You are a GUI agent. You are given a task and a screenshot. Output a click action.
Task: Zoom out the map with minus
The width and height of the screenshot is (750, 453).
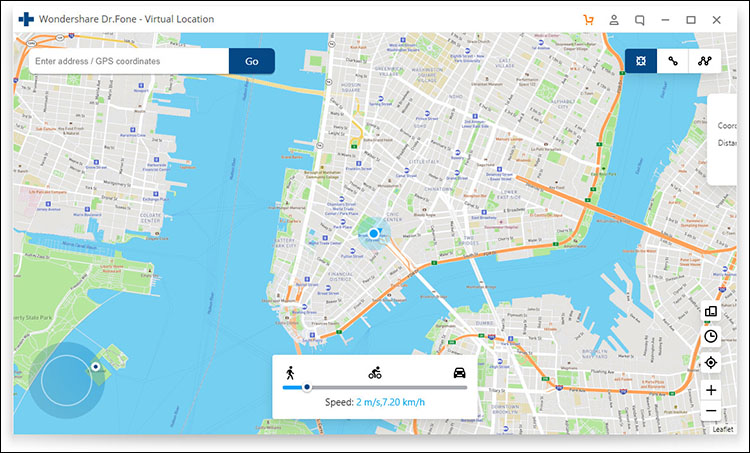711,411
